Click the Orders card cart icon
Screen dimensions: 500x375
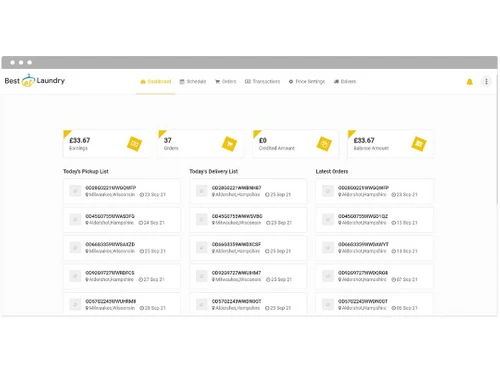click(229, 144)
